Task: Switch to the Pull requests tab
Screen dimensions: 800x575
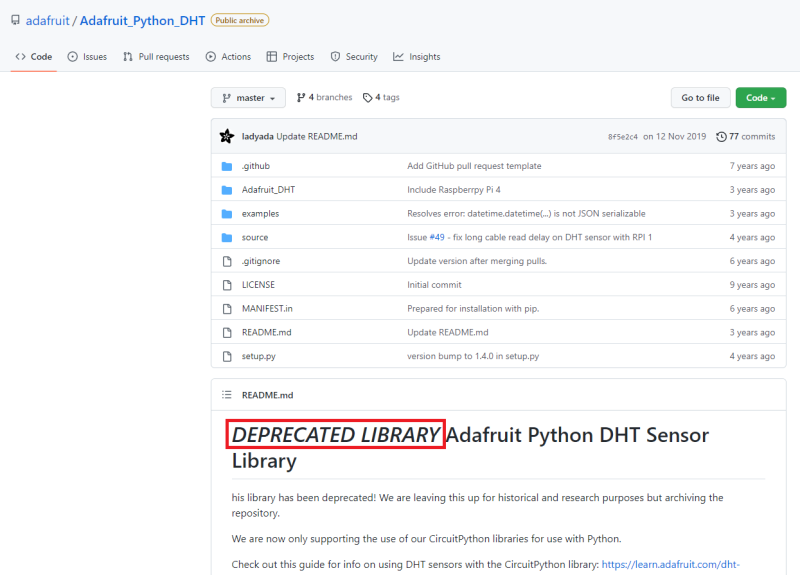Action: pos(156,57)
